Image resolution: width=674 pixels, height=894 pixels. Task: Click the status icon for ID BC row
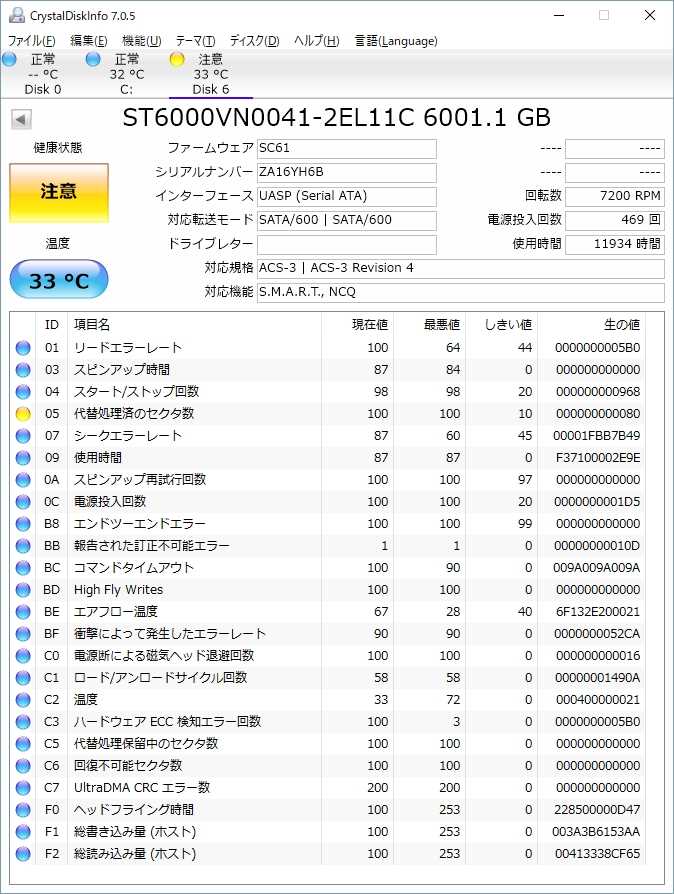[23, 568]
